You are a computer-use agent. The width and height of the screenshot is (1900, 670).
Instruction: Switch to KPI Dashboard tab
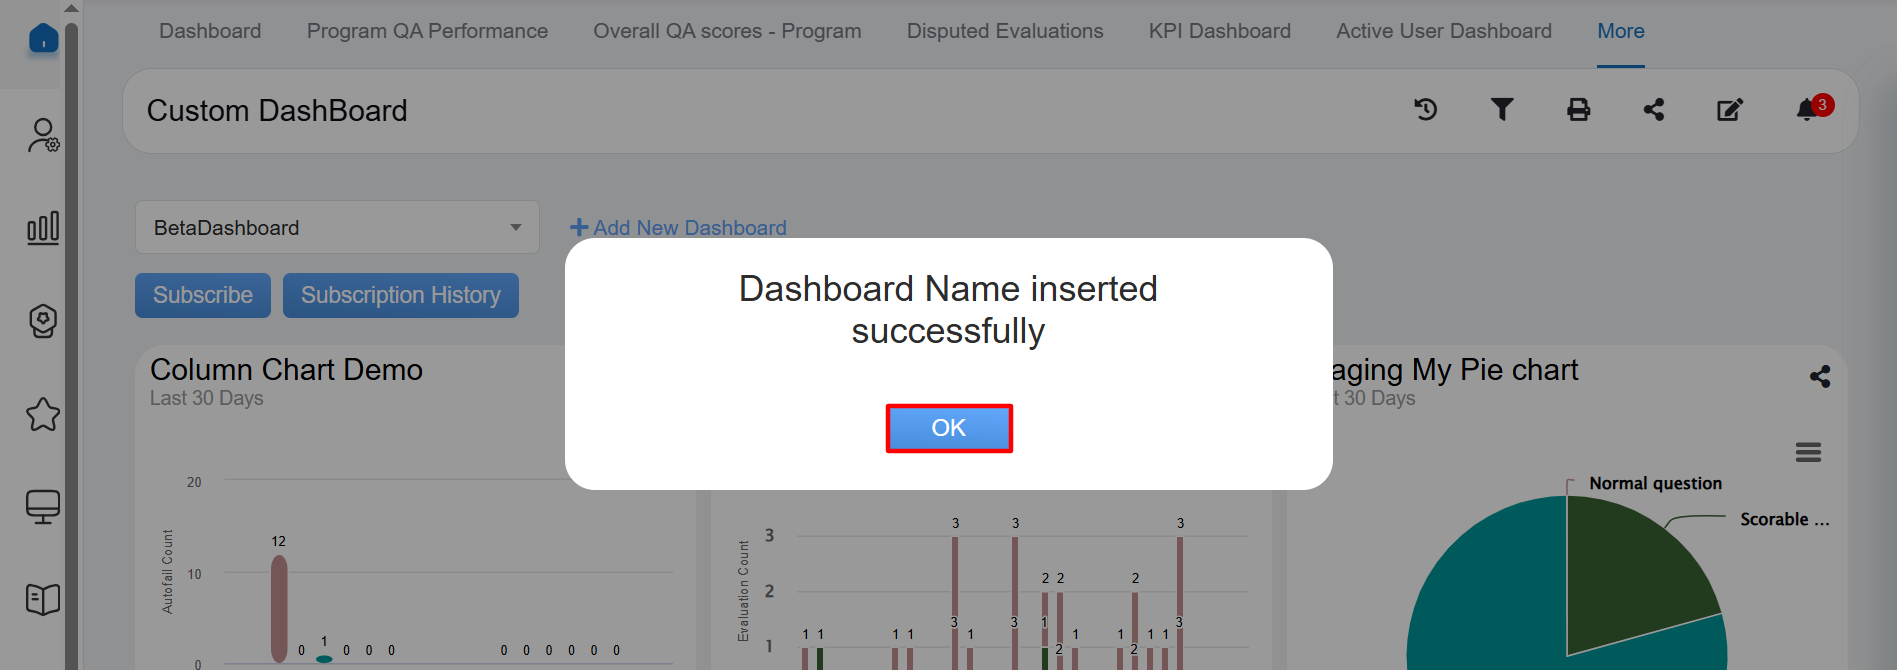click(1219, 31)
